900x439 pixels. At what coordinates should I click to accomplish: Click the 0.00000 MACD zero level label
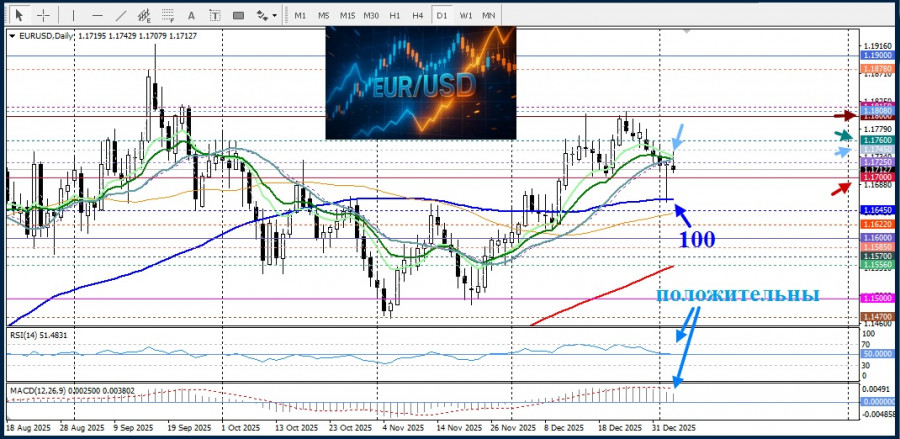(x=878, y=402)
